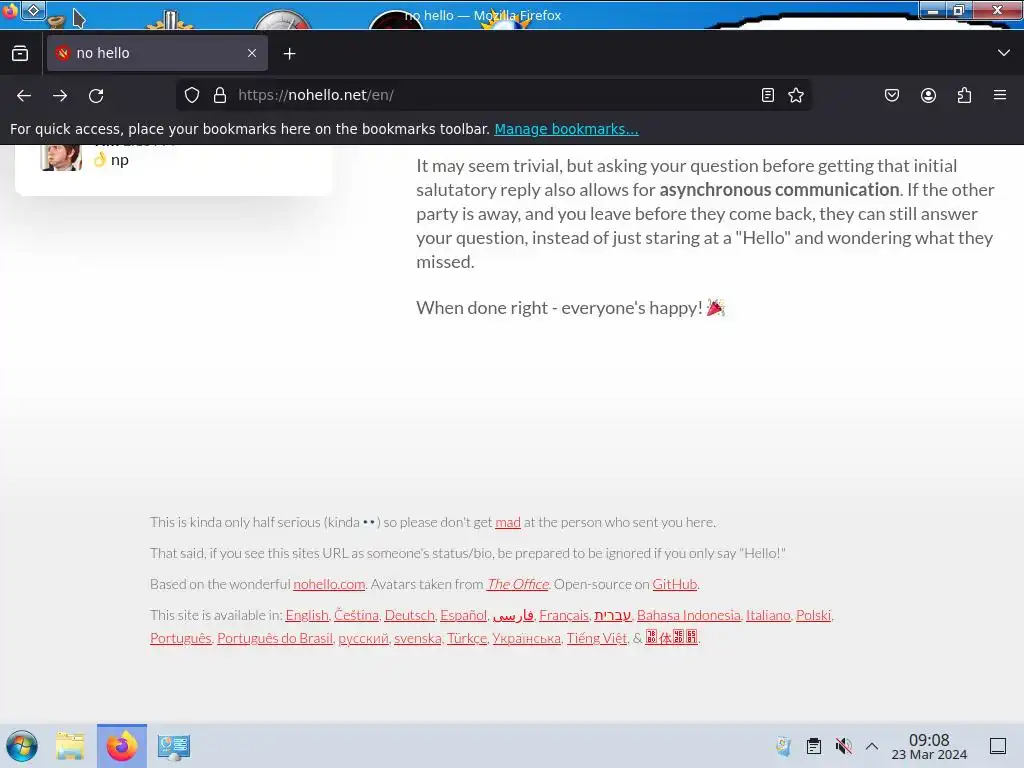1024x768 pixels.
Task: Open nohello.com link
Action: (x=329, y=584)
